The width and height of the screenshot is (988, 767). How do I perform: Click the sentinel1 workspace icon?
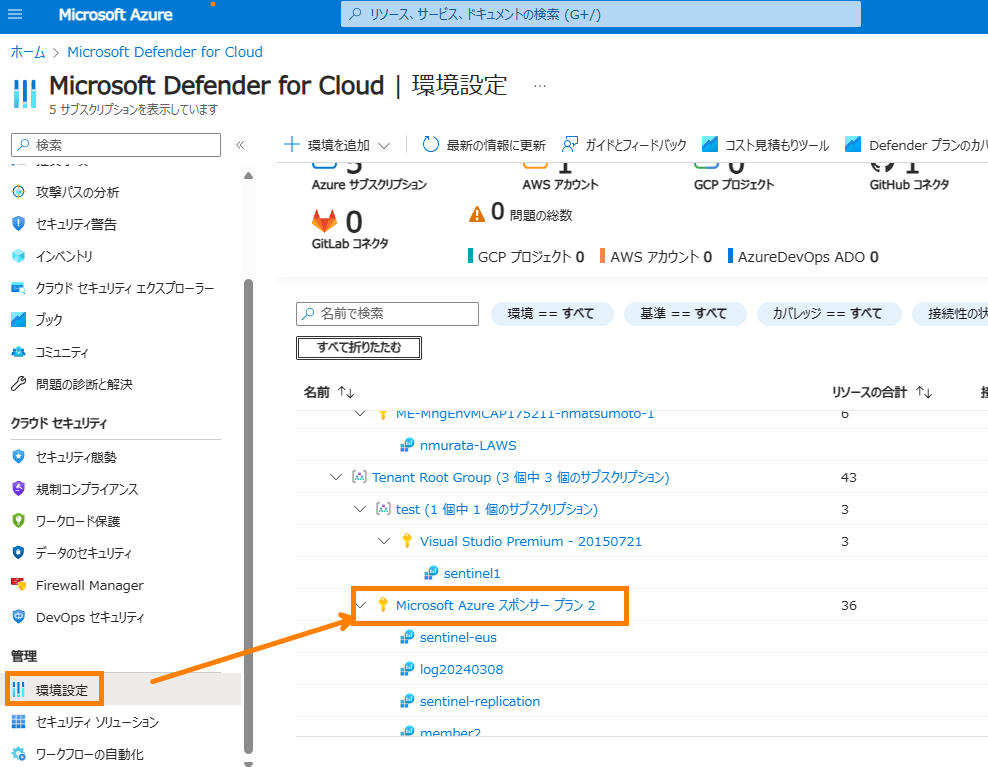pyautogui.click(x=431, y=573)
